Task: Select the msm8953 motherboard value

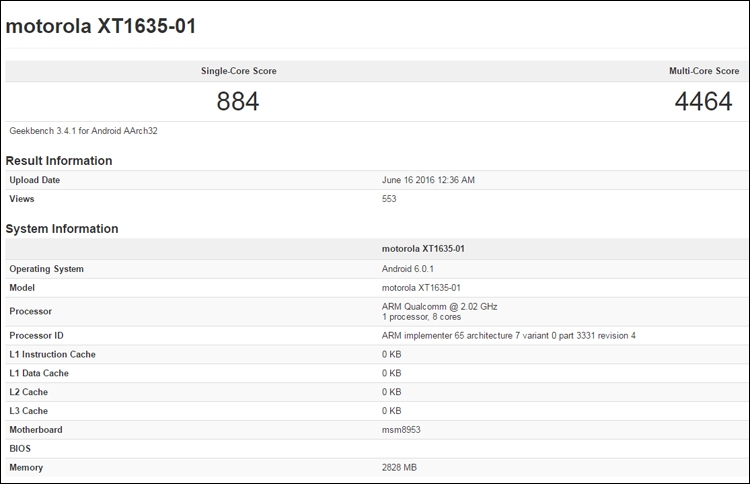Action: click(x=402, y=430)
